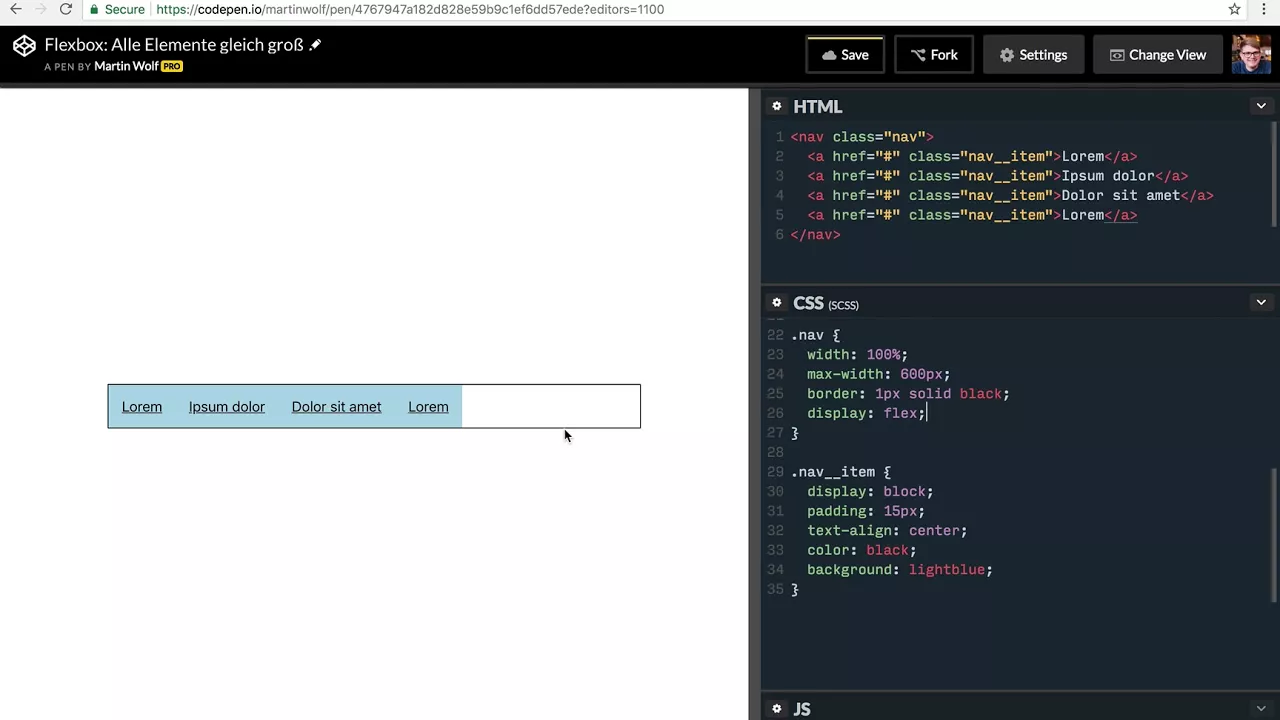Click HTML line containing Ipsum dolor
The image size is (1280, 720).
tap(998, 176)
